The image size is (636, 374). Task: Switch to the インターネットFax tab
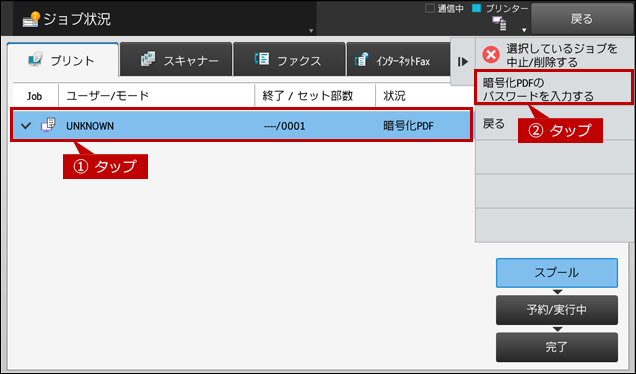[x=398, y=60]
